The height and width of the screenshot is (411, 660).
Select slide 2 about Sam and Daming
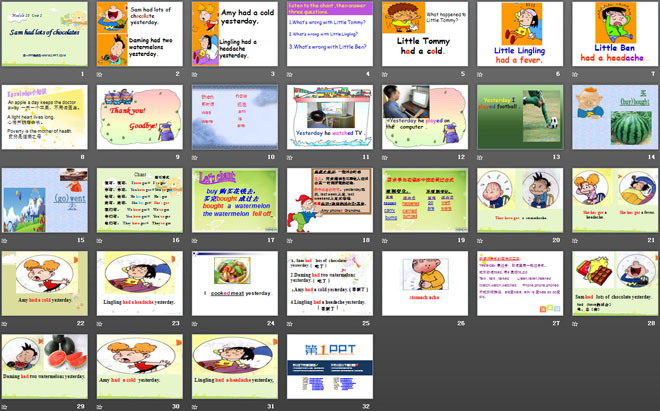click(140, 34)
